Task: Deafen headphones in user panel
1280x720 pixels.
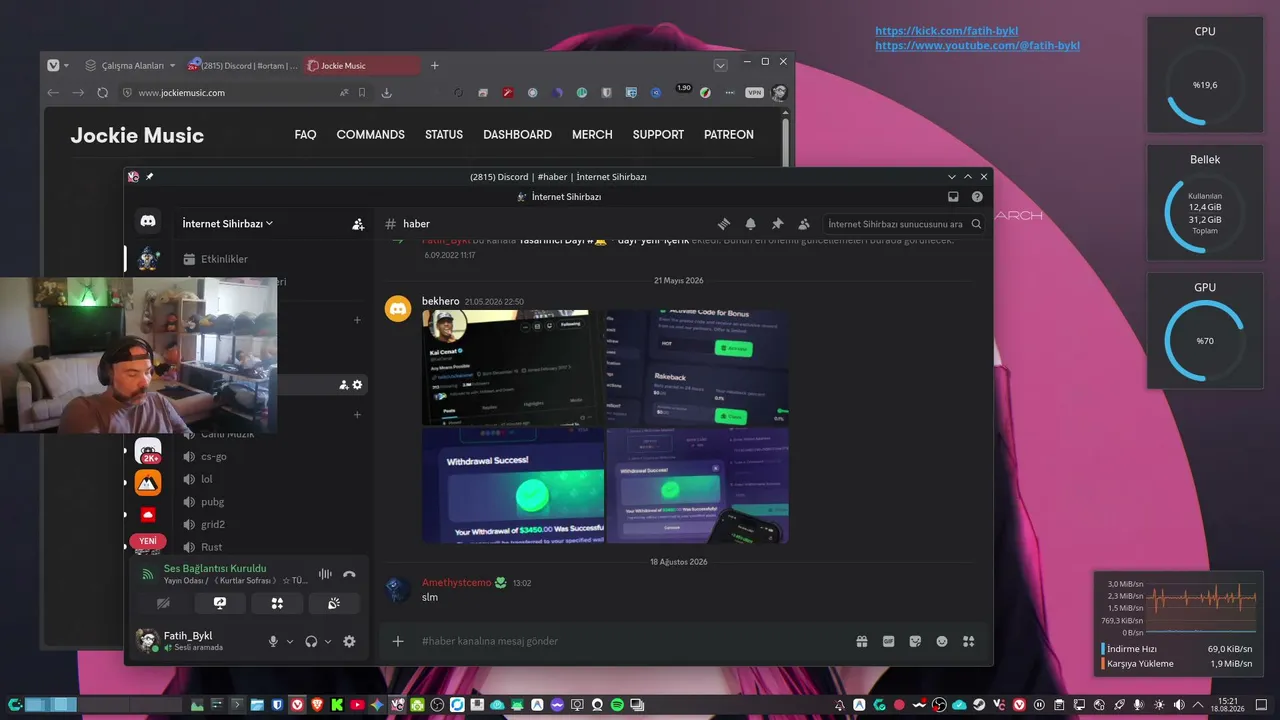Action: tap(311, 641)
